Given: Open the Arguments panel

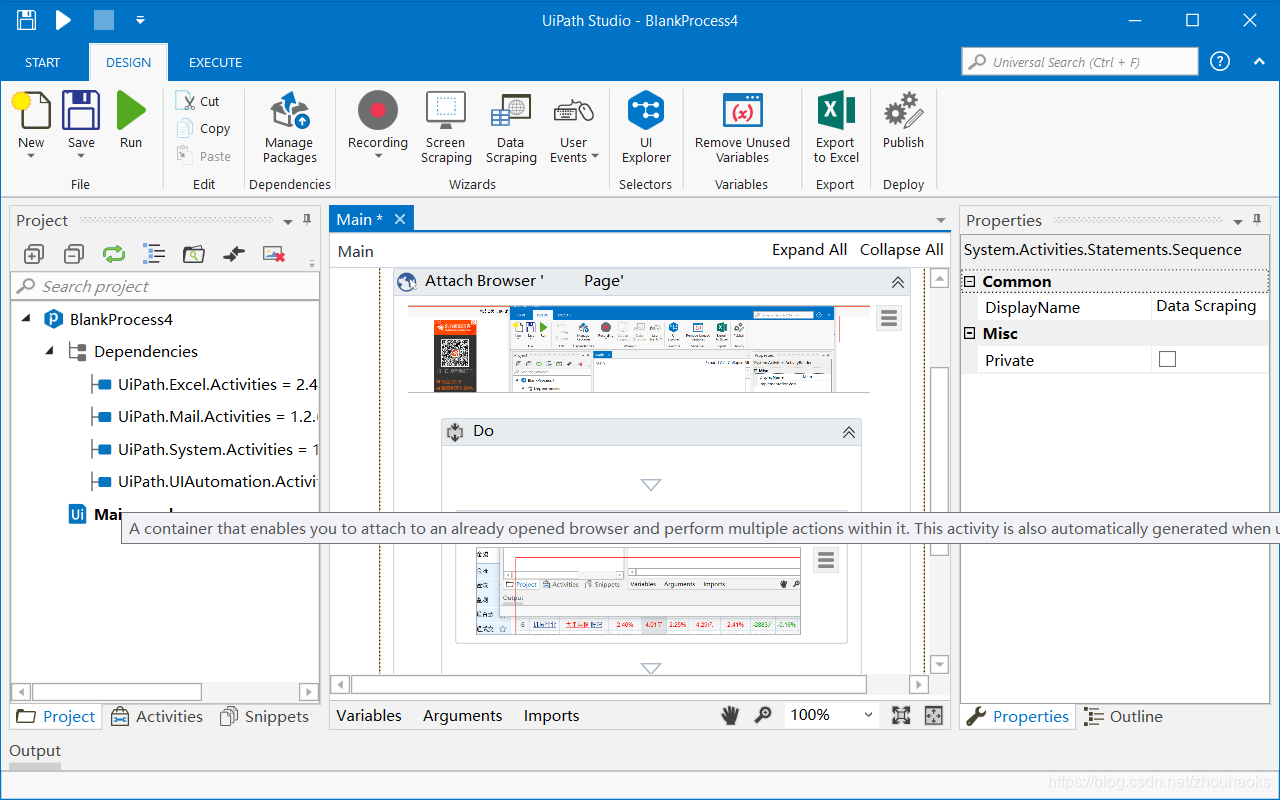Looking at the screenshot, I should pos(462,715).
